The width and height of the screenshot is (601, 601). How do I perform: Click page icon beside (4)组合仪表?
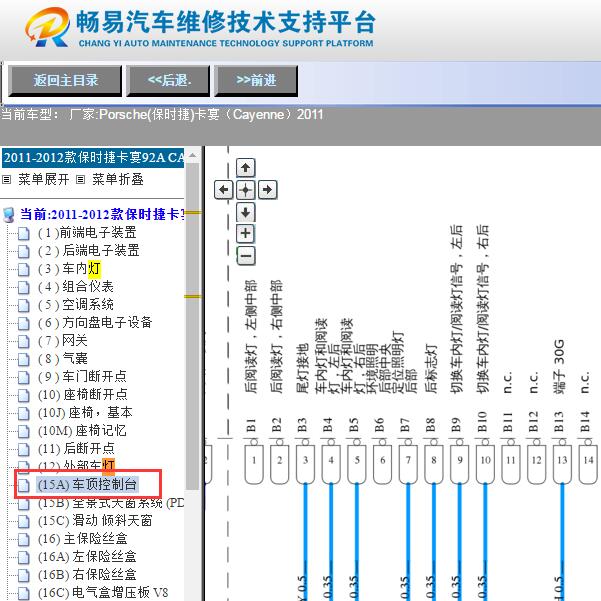pos(23,287)
